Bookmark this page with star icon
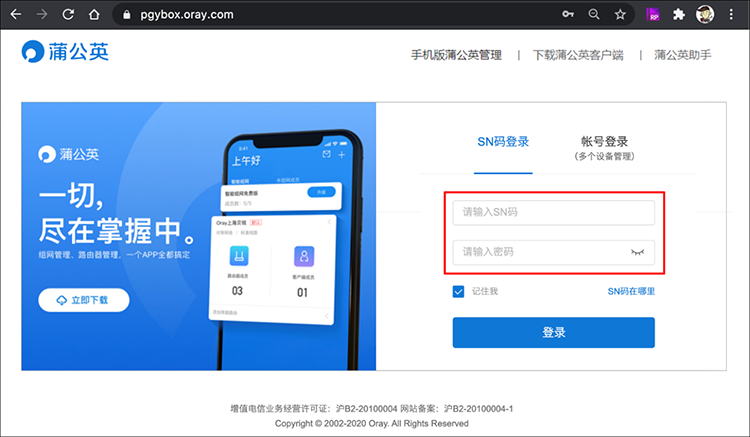This screenshot has width=750, height=437. coord(620,14)
